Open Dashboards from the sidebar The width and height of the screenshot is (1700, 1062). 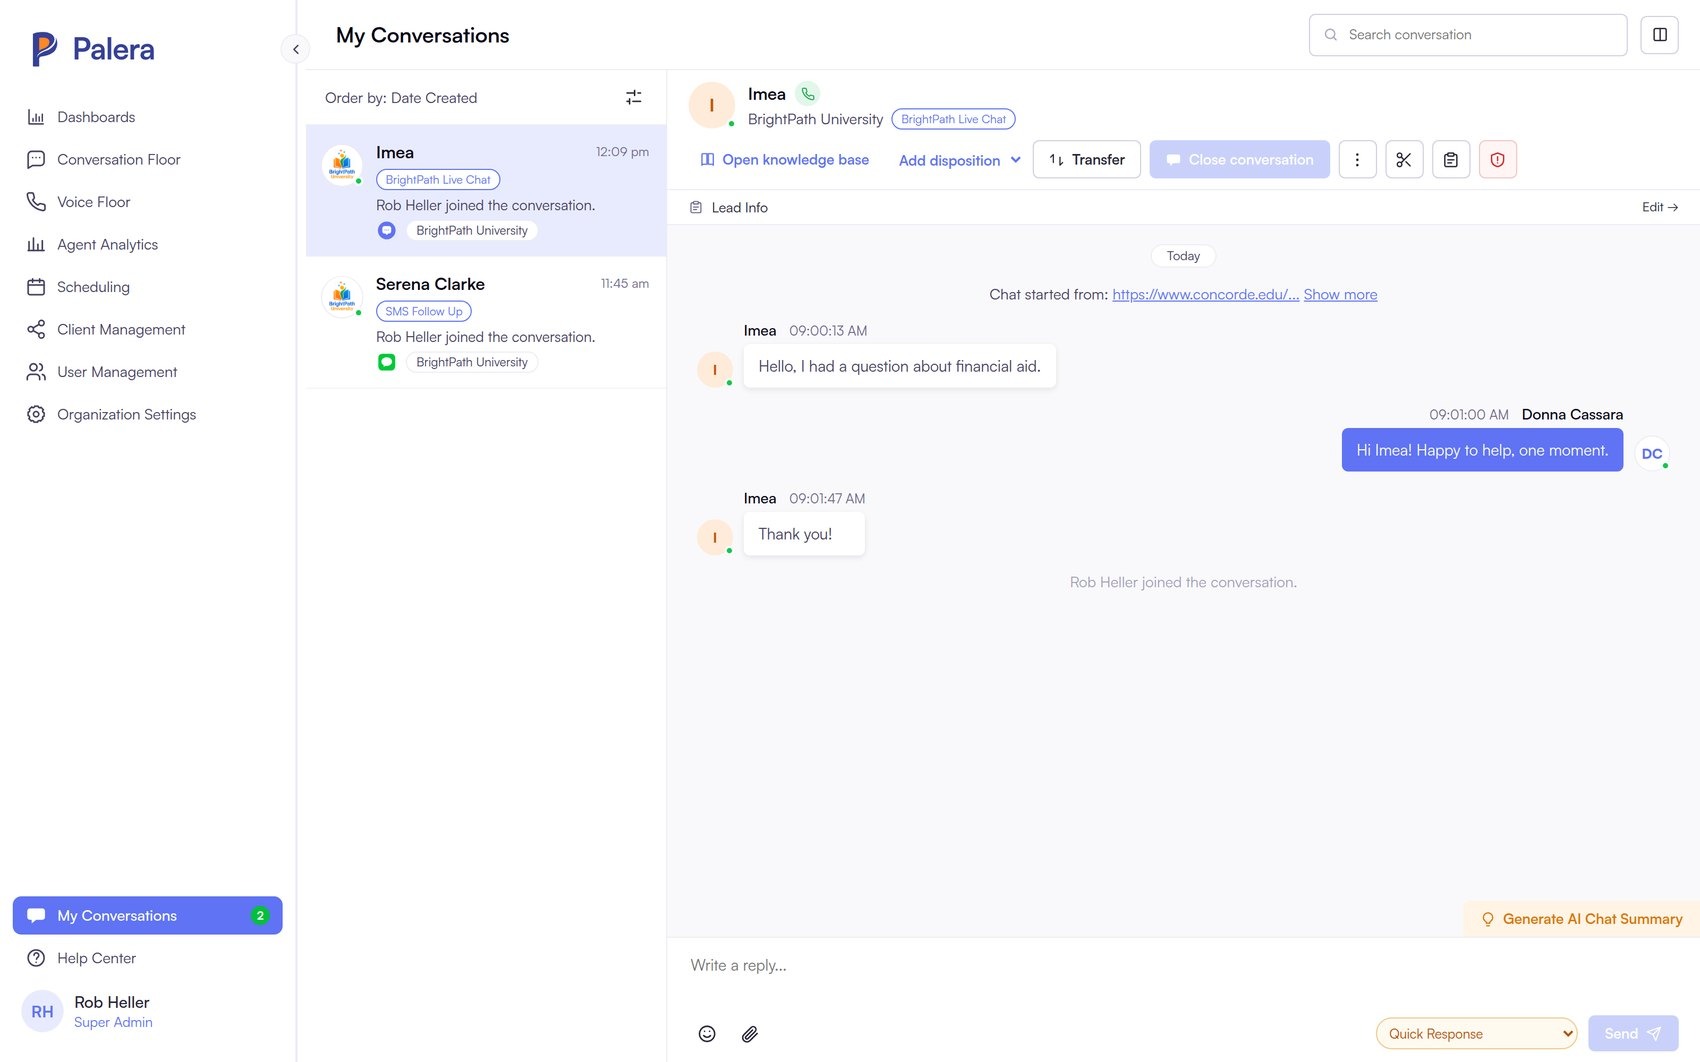point(96,117)
